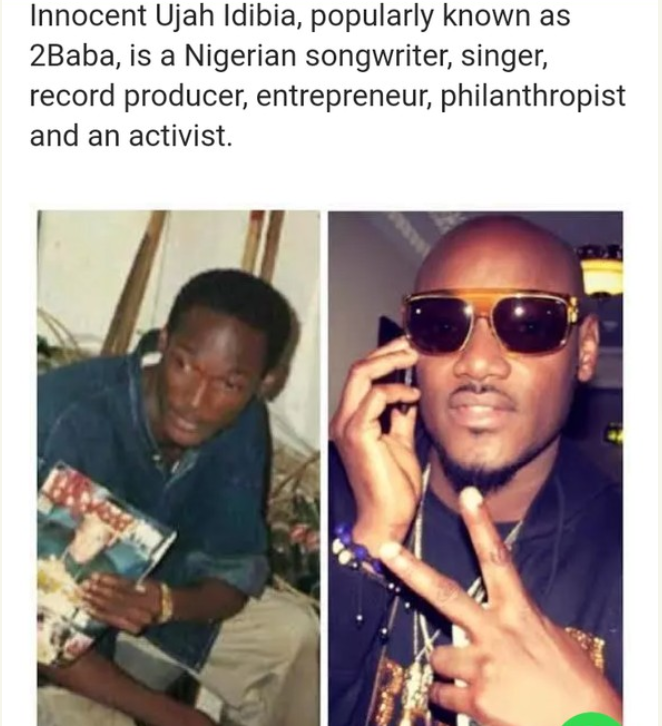This screenshot has height=726, width=662.
Task: Click the name 'Innocent' in the text
Action: coord(88,16)
